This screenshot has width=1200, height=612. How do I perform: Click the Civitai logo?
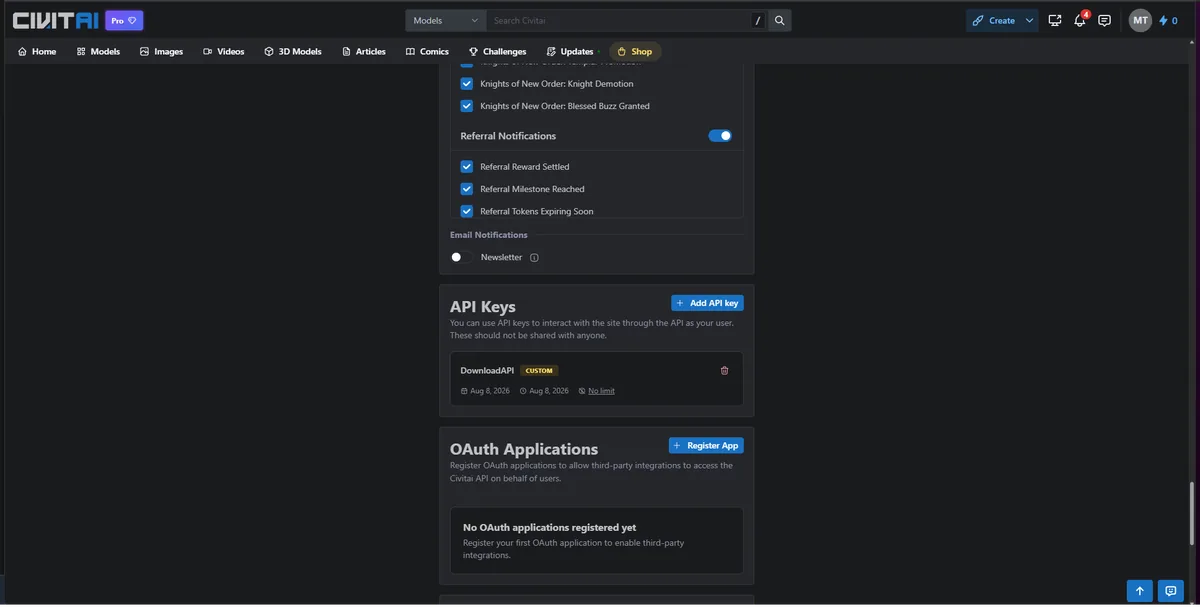pos(55,20)
